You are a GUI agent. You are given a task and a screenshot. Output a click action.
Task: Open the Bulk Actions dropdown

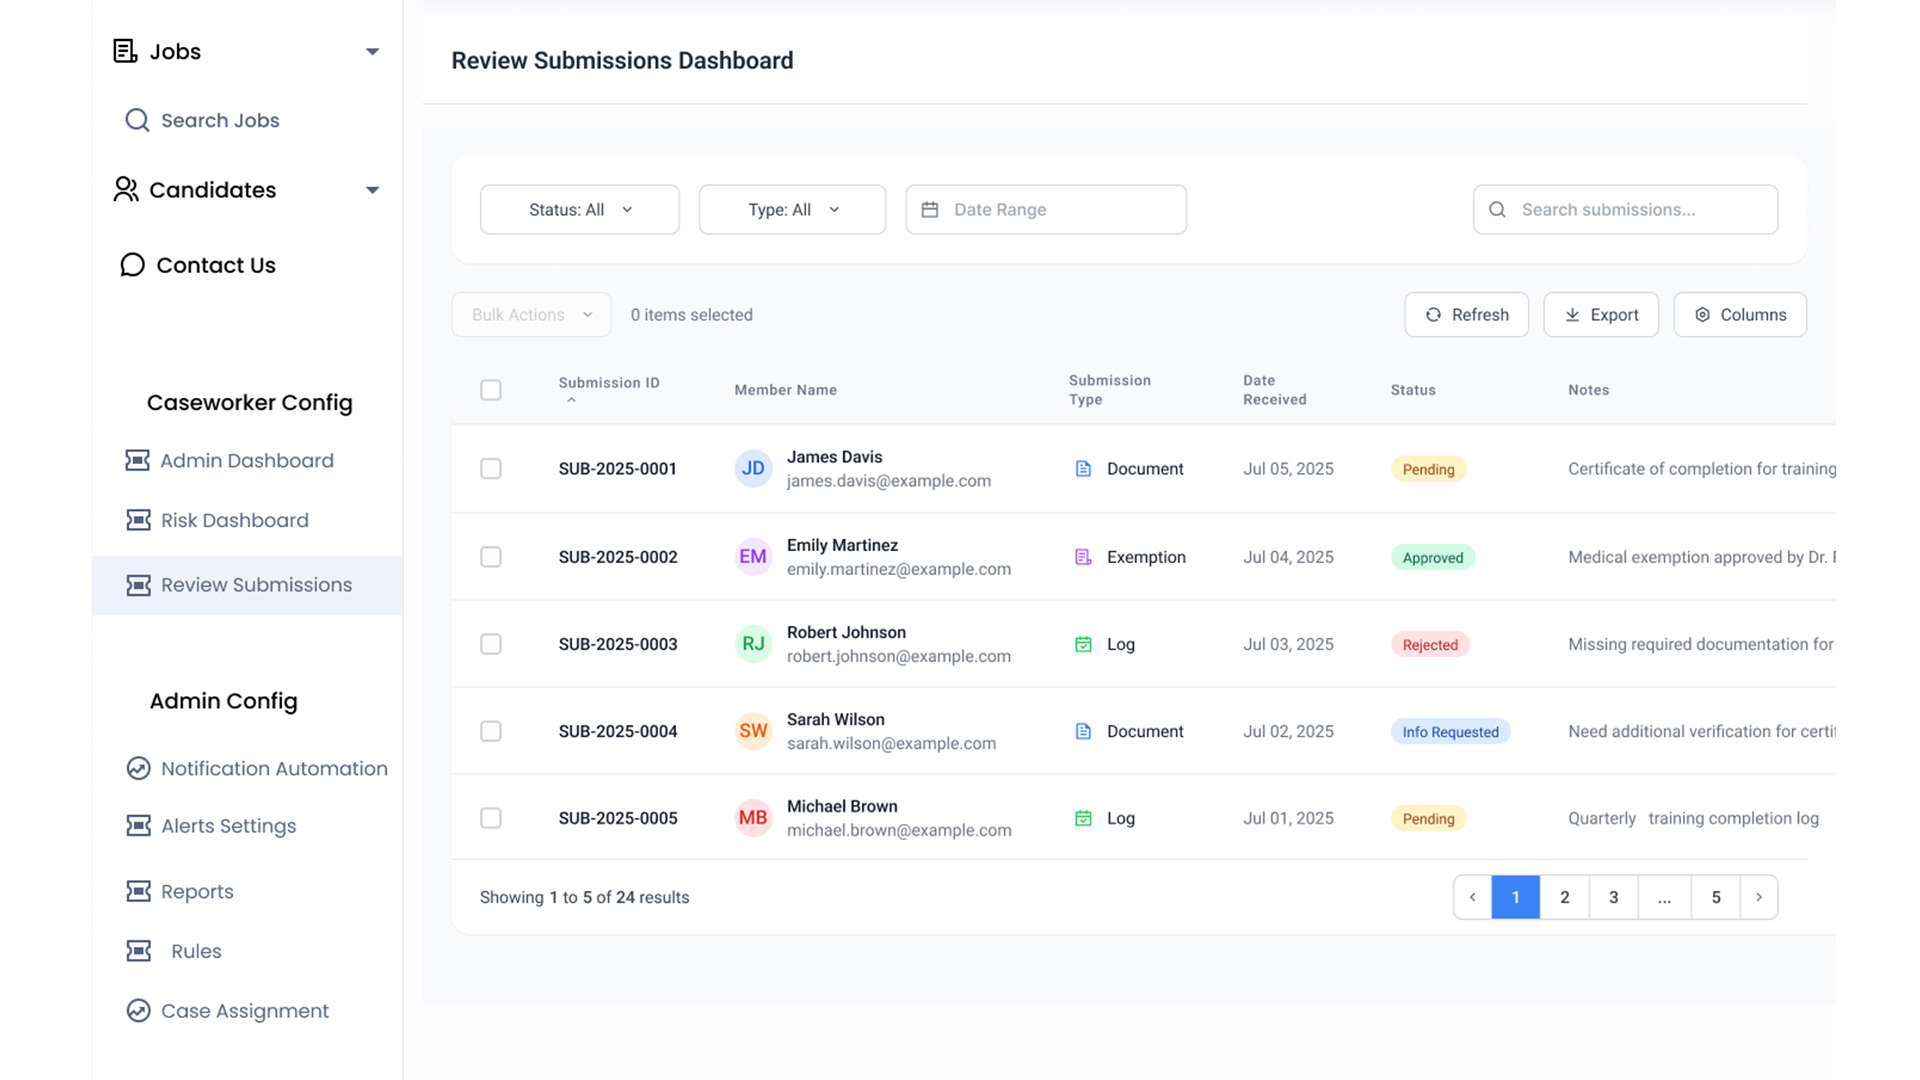[x=531, y=314]
